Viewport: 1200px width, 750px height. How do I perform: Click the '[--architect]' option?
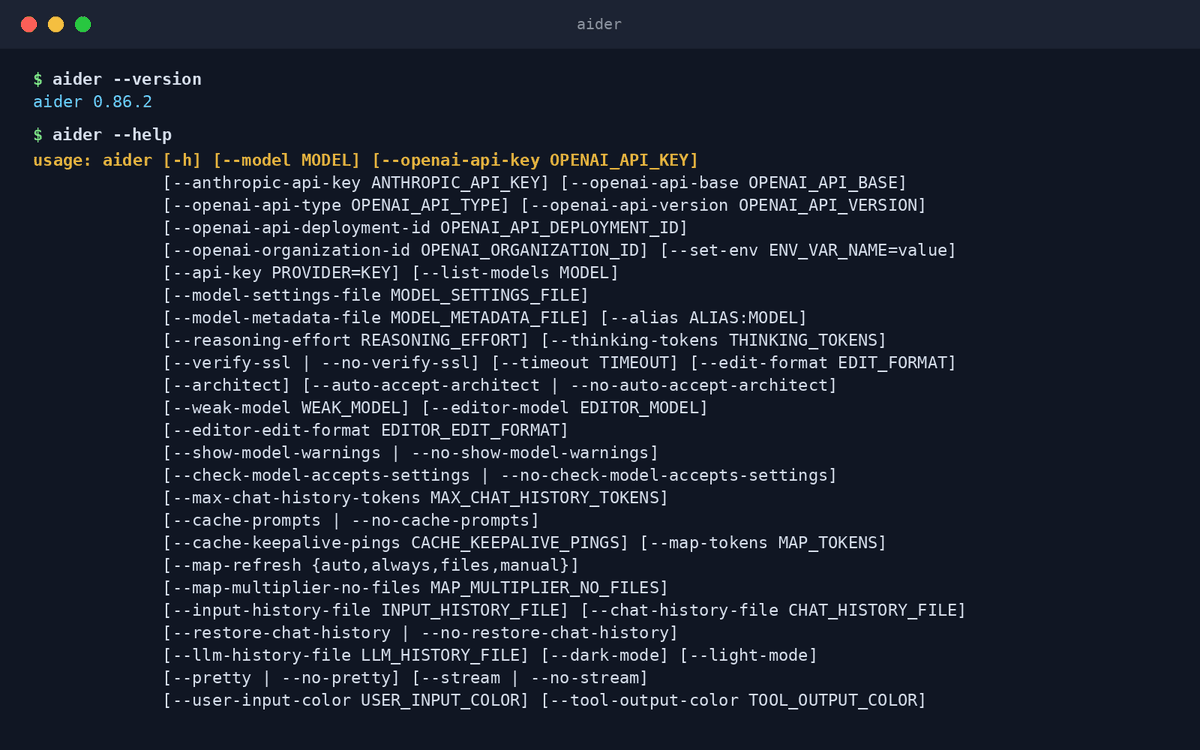(227, 385)
